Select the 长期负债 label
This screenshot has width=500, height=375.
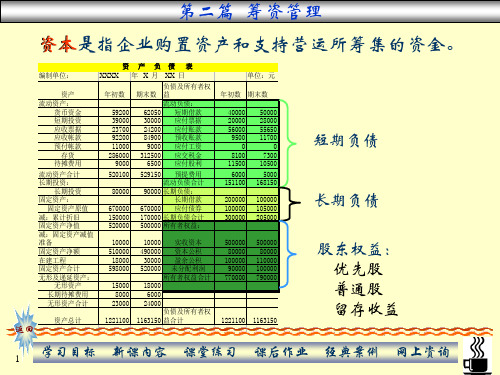(346, 201)
